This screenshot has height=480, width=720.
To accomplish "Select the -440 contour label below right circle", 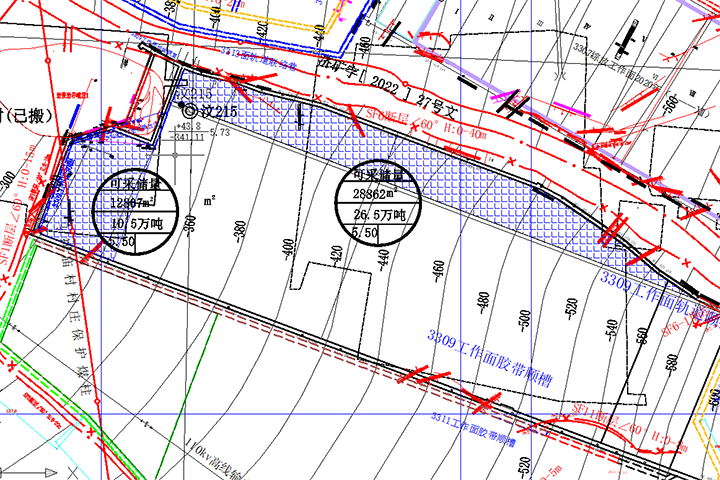I will pos(385,260).
